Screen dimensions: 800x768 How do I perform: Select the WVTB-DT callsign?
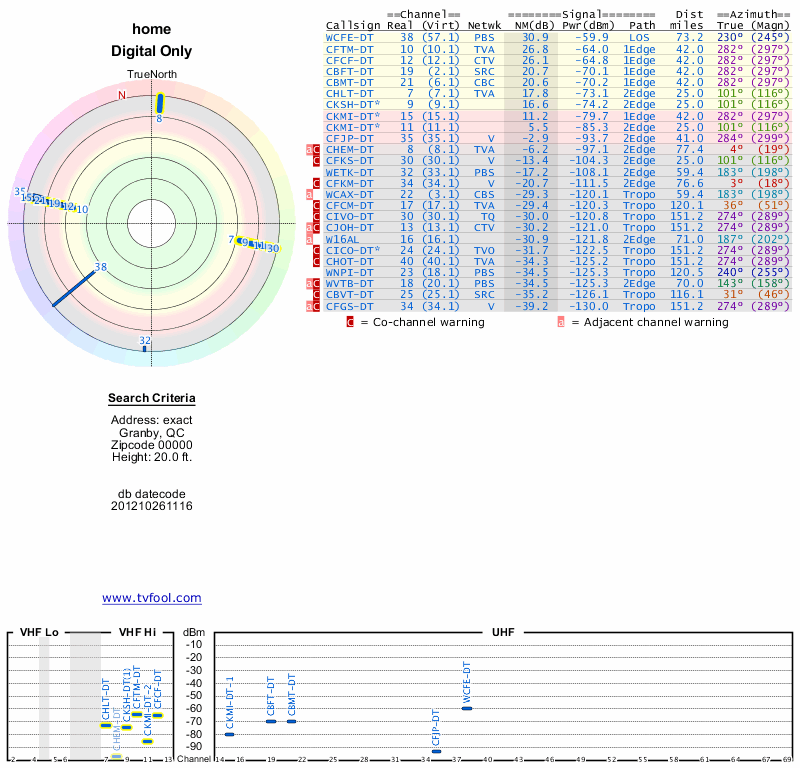pos(349,284)
